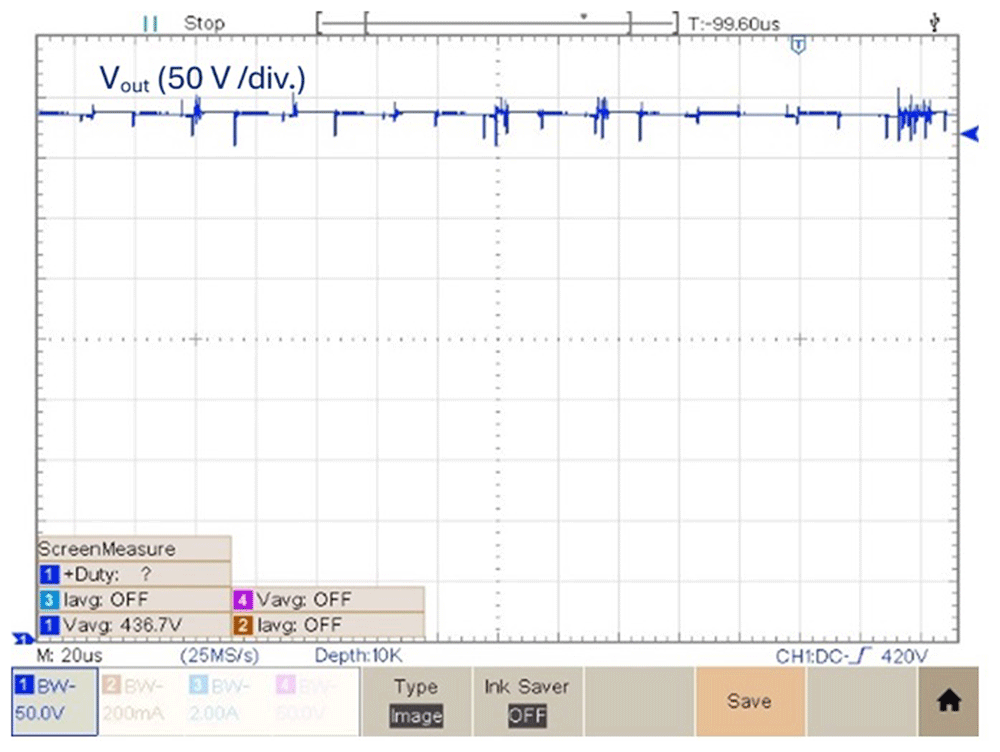Click the pause icon beside Stop
Screen dimensions: 1000x752
(x=151, y=24)
